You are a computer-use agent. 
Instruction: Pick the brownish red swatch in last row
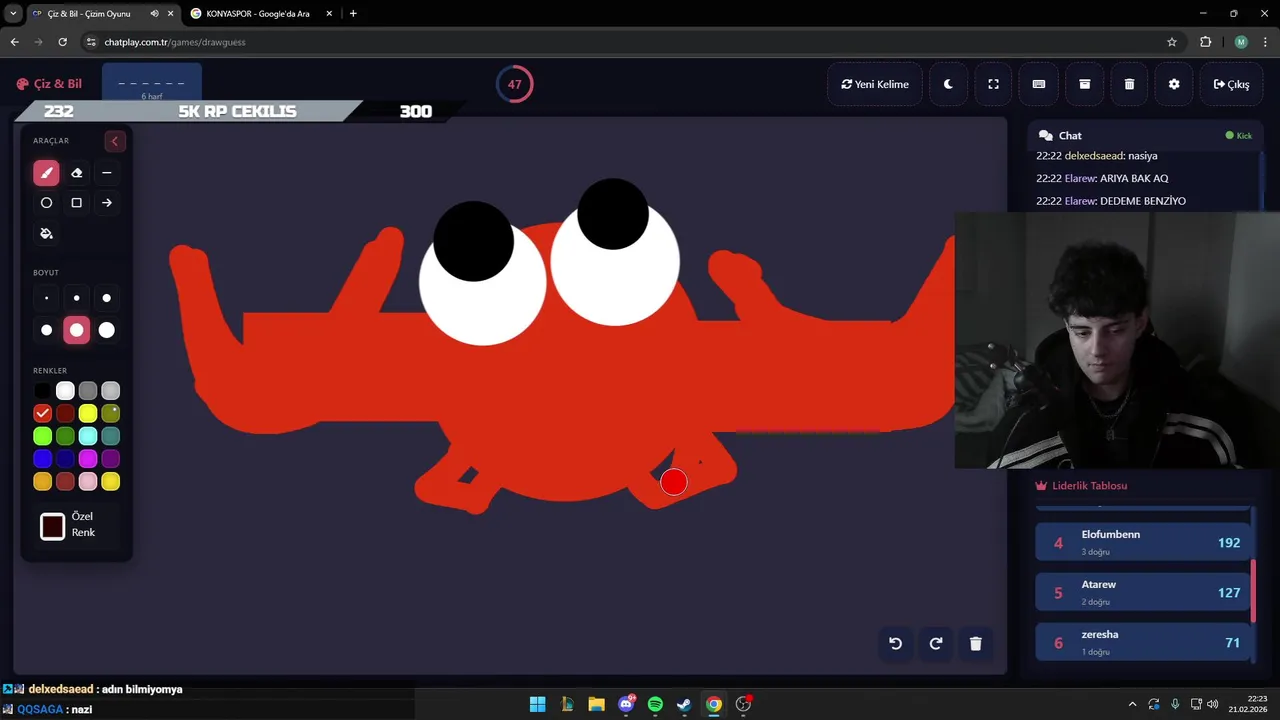65,482
